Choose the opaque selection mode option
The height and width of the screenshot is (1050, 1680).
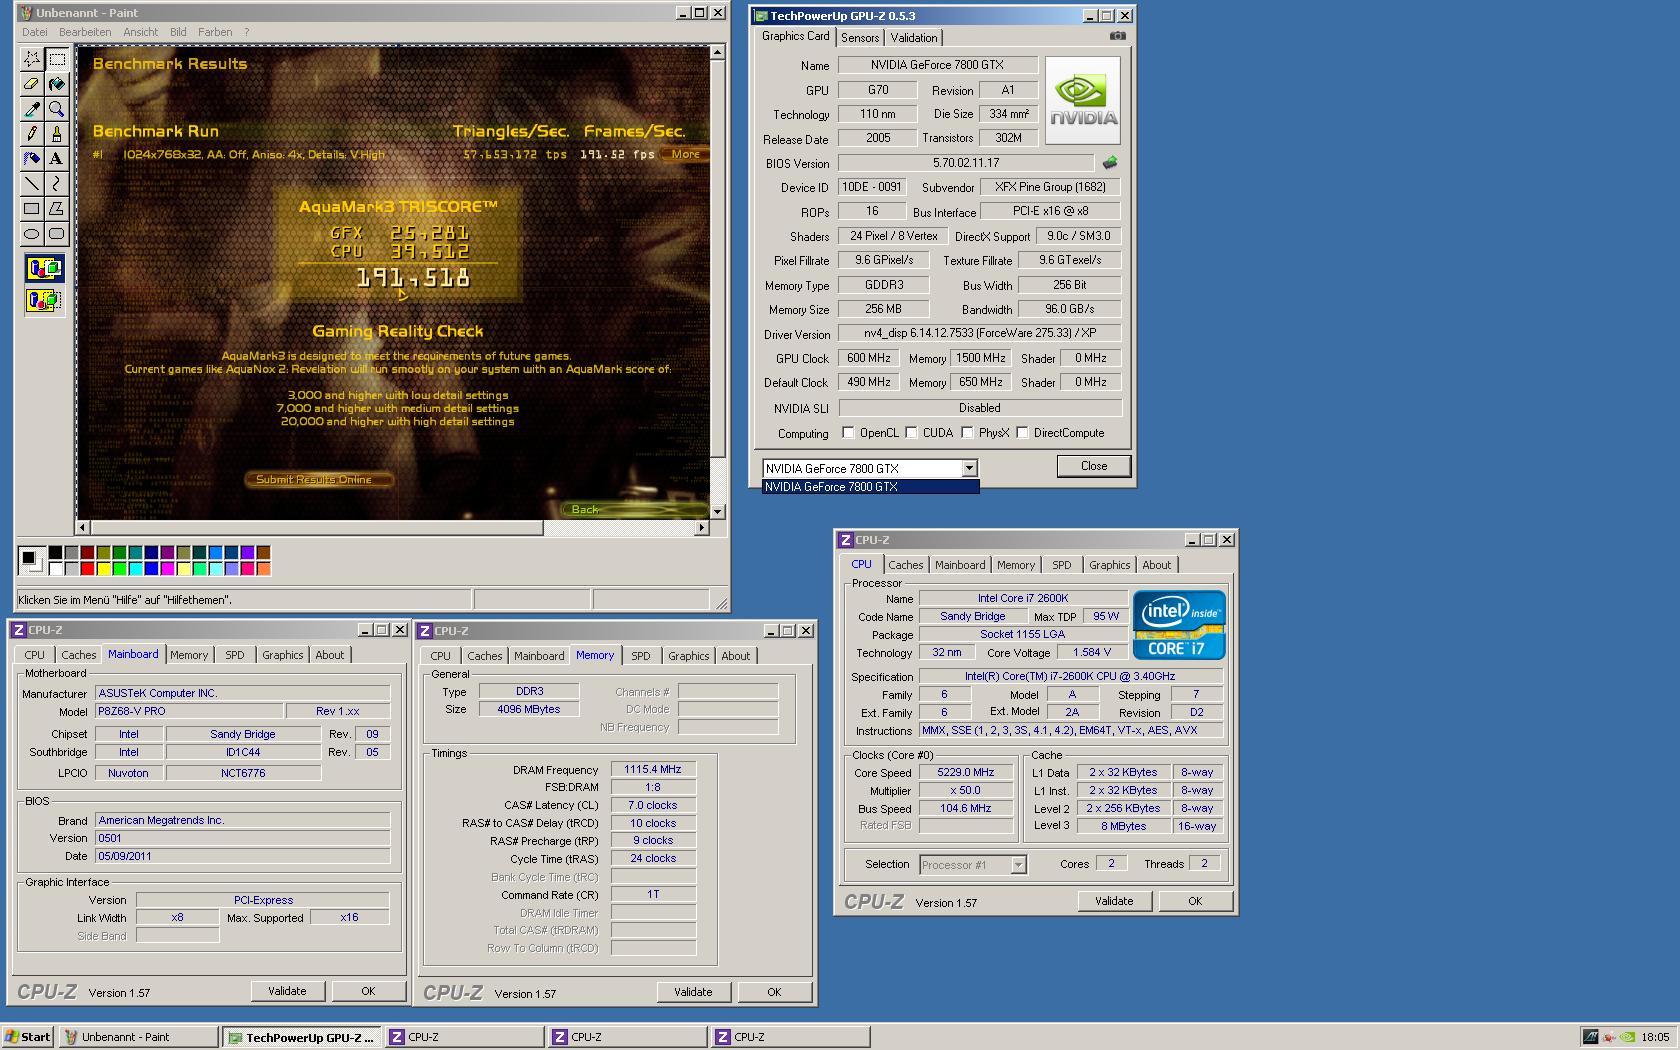point(44,268)
